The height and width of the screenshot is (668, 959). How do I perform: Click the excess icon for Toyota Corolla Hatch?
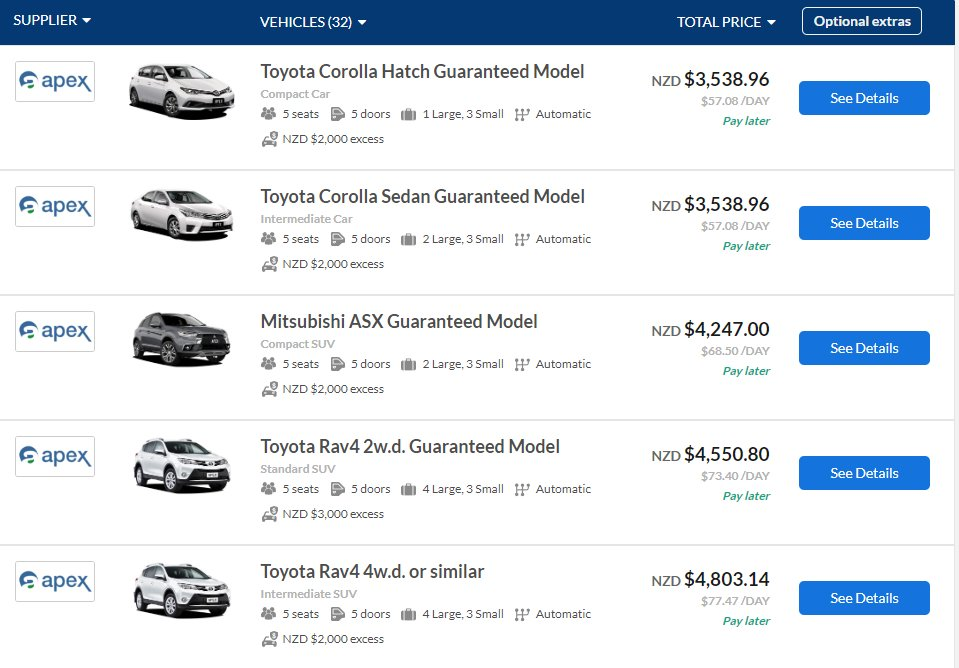point(268,139)
